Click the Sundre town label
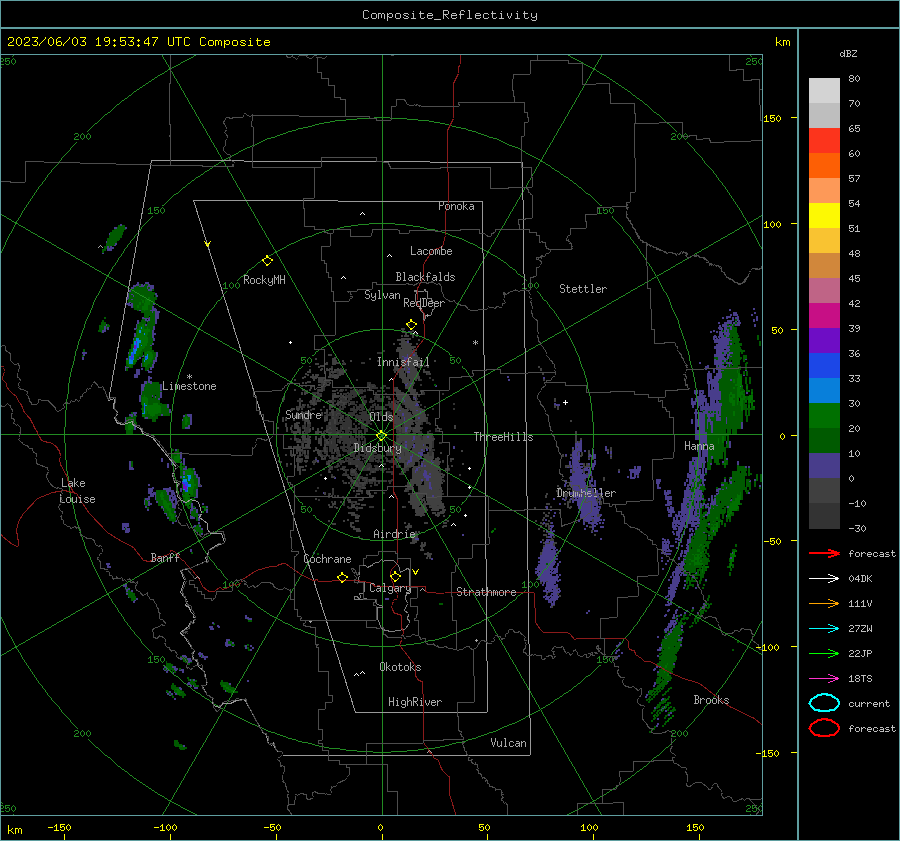Viewport: 900px width, 841px height. (304, 414)
